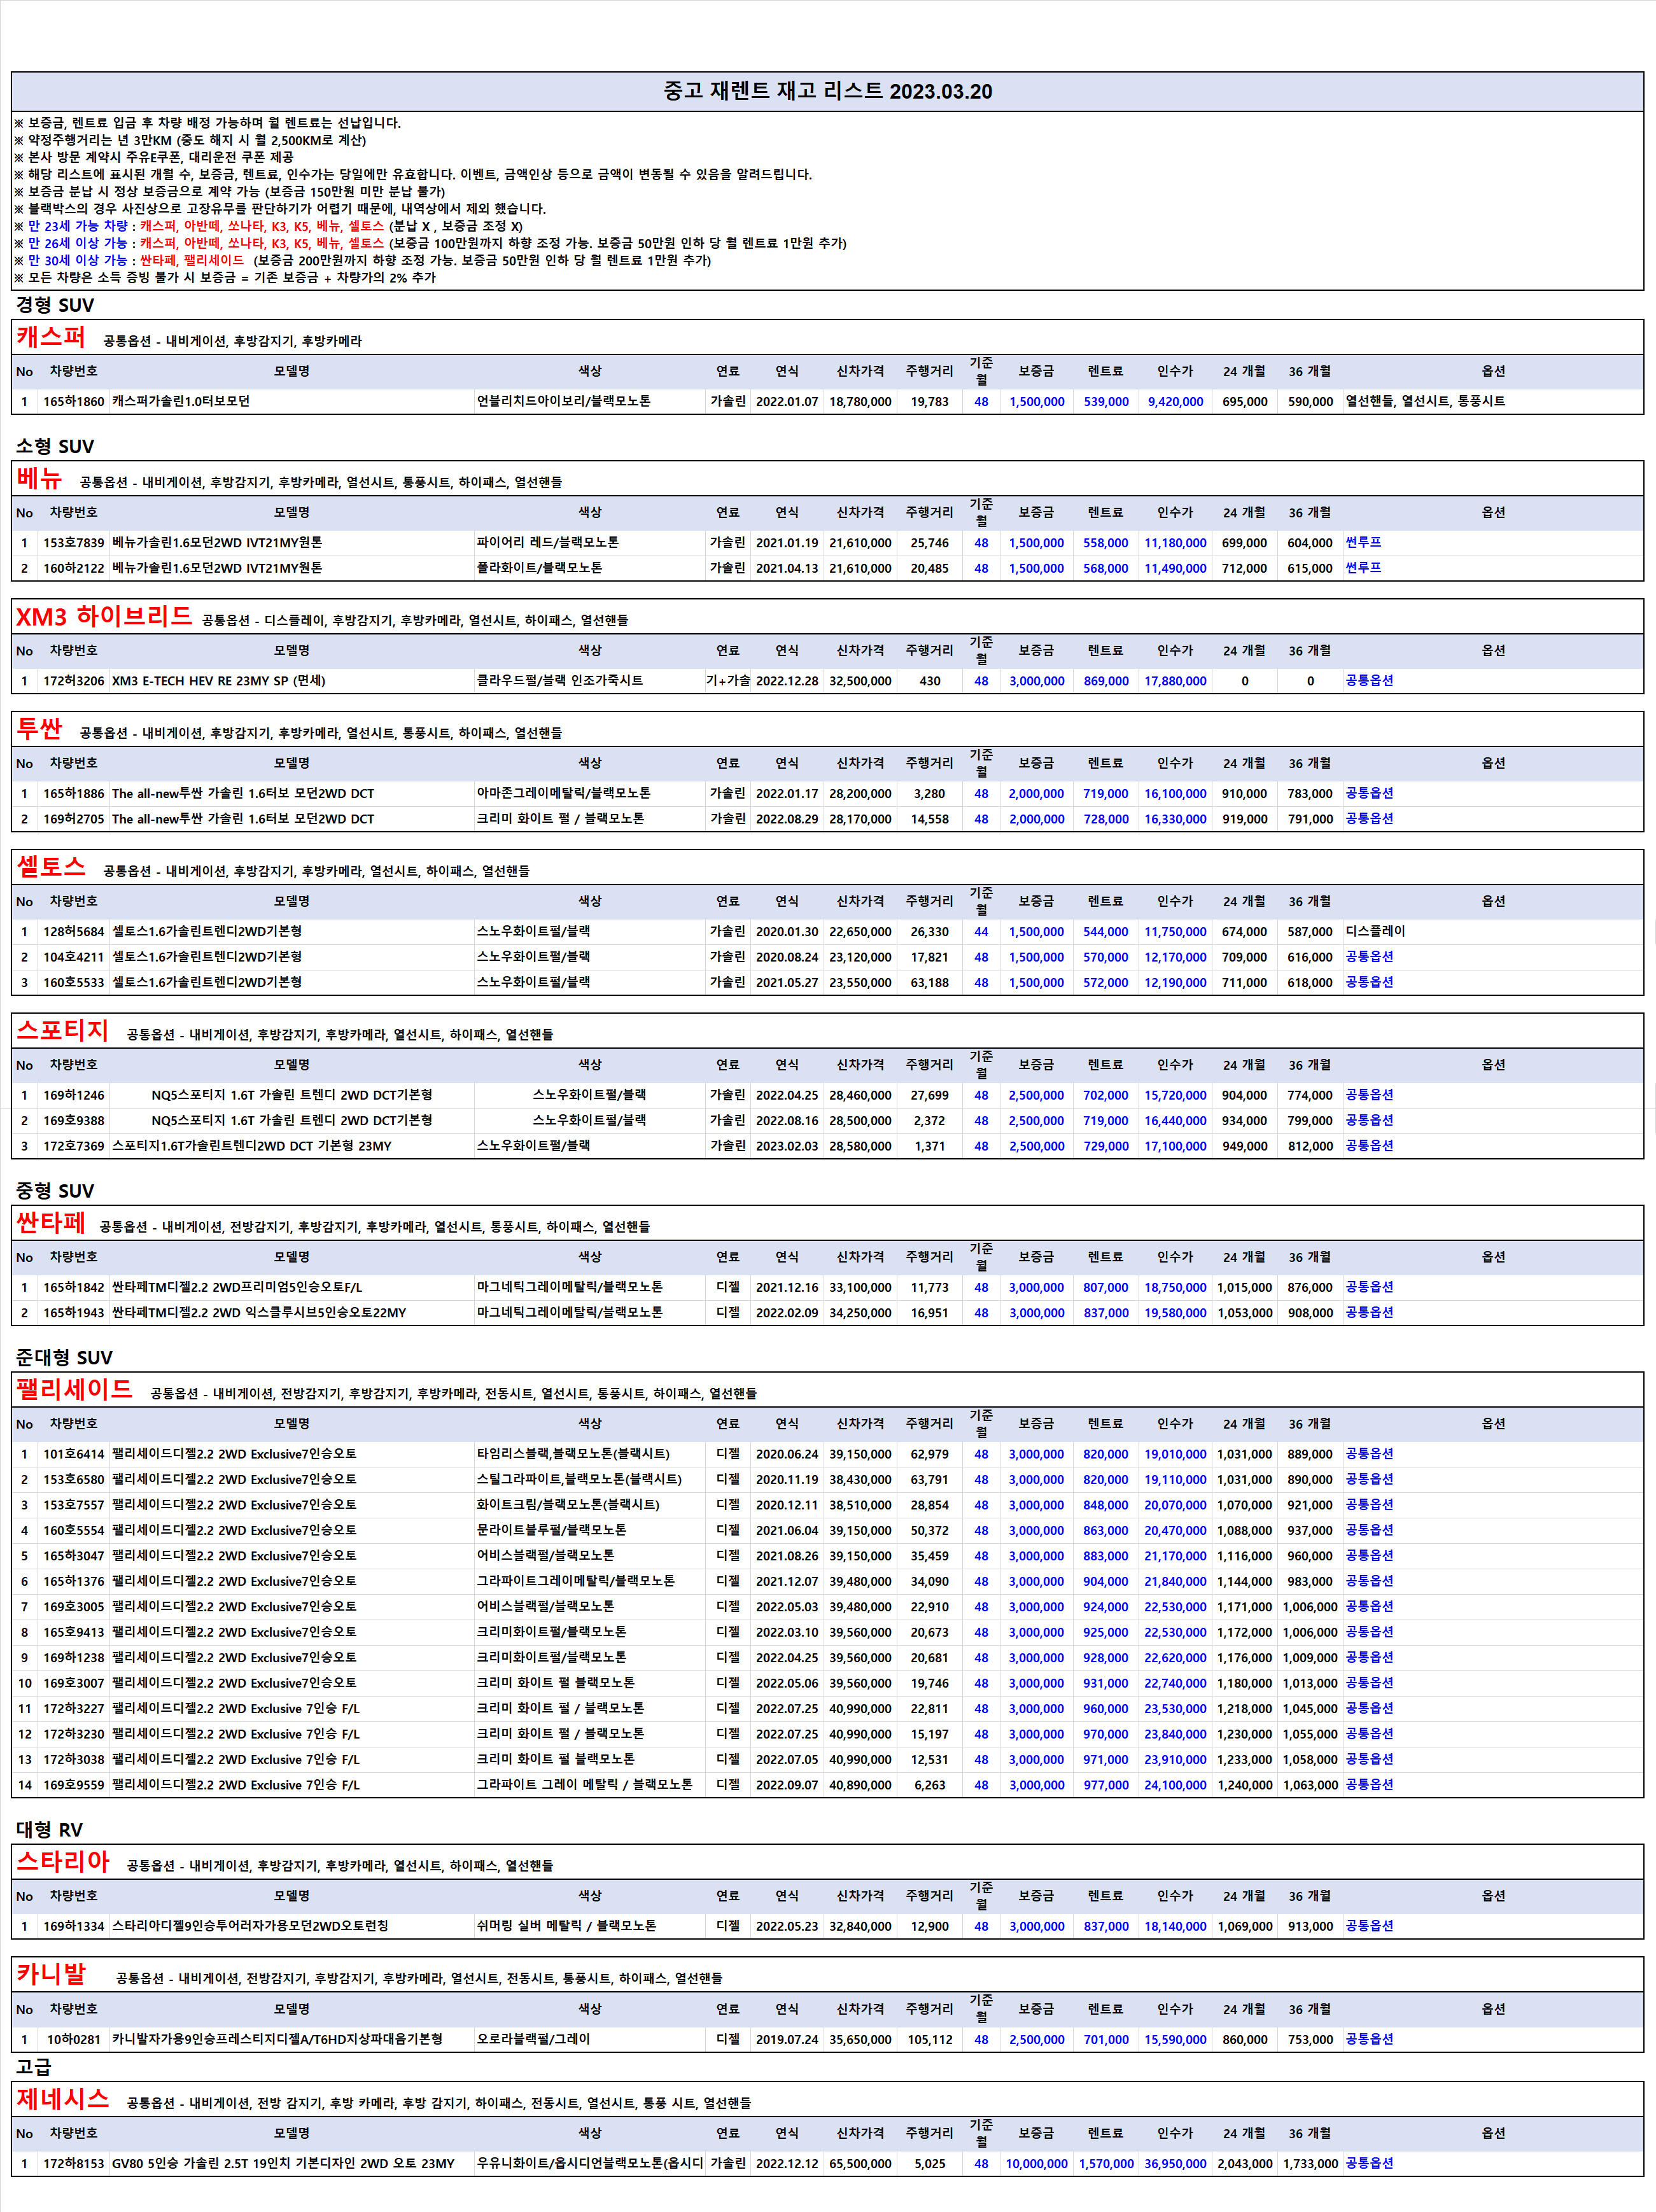
Task: Select buyout price "19,580,000"
Action: [x=1175, y=1313]
